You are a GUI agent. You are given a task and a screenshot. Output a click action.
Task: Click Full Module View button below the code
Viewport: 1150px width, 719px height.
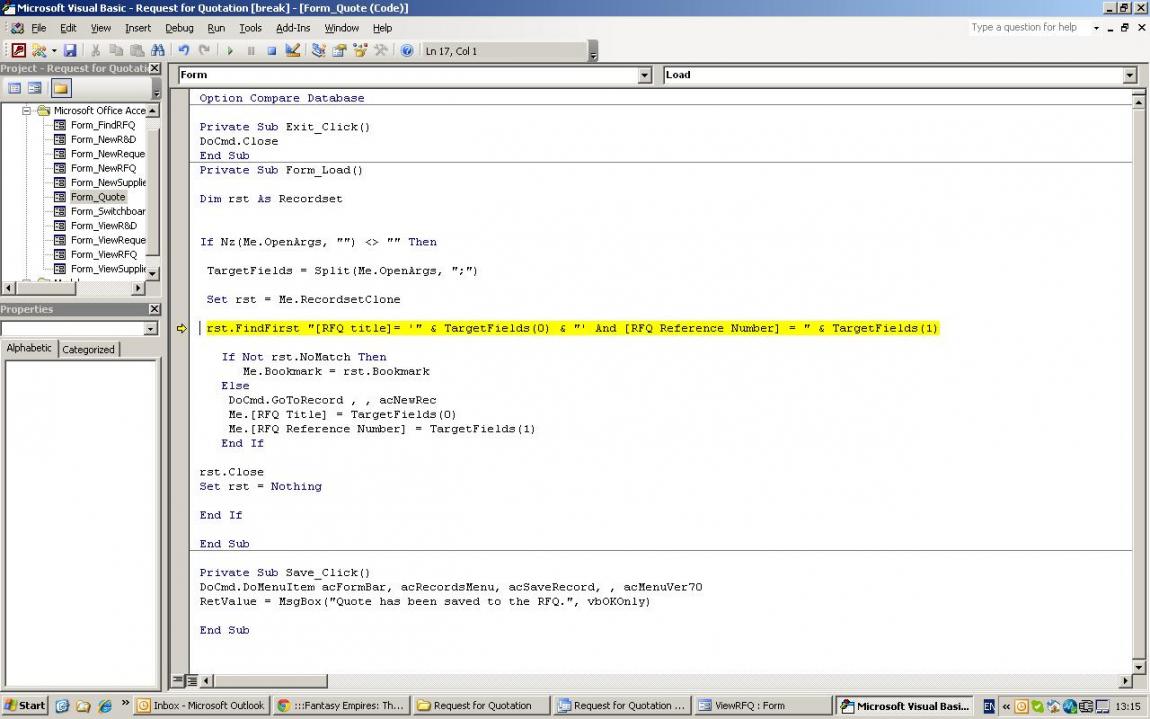191,680
